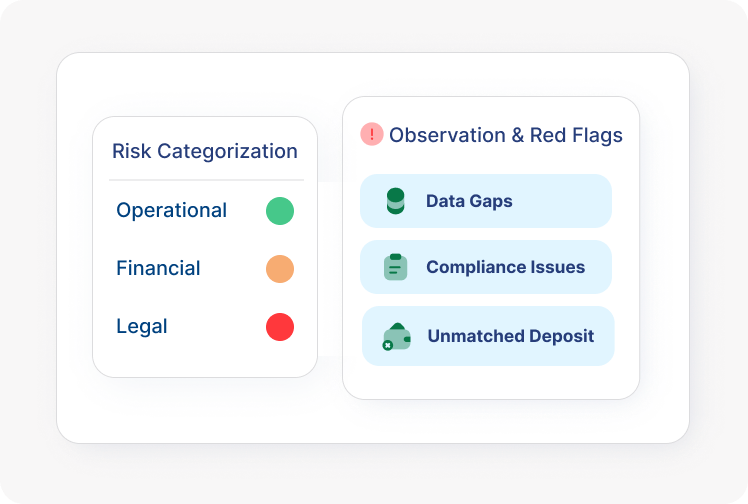Viewport: 748px width, 504px height.
Task: Click the Observation & Red Flags heading
Action: (x=505, y=135)
